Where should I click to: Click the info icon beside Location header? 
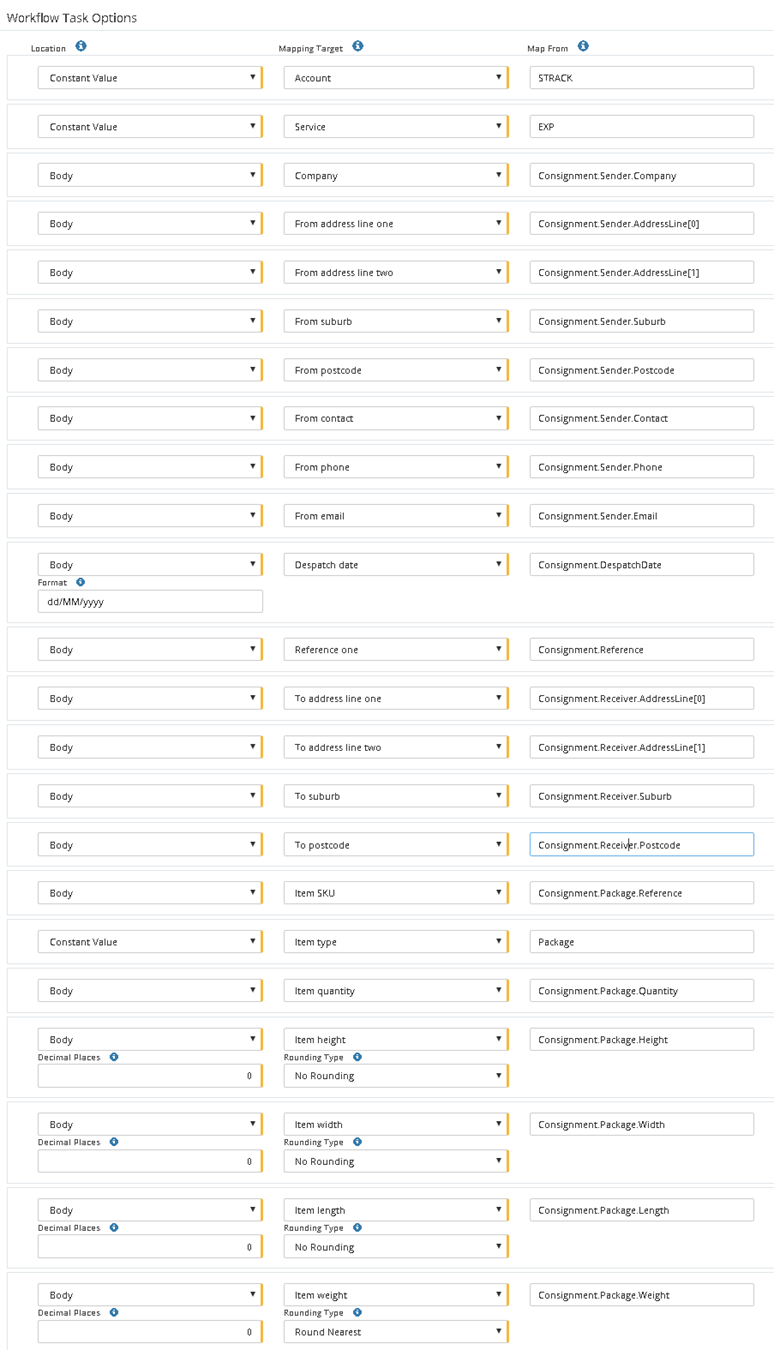pos(81,46)
